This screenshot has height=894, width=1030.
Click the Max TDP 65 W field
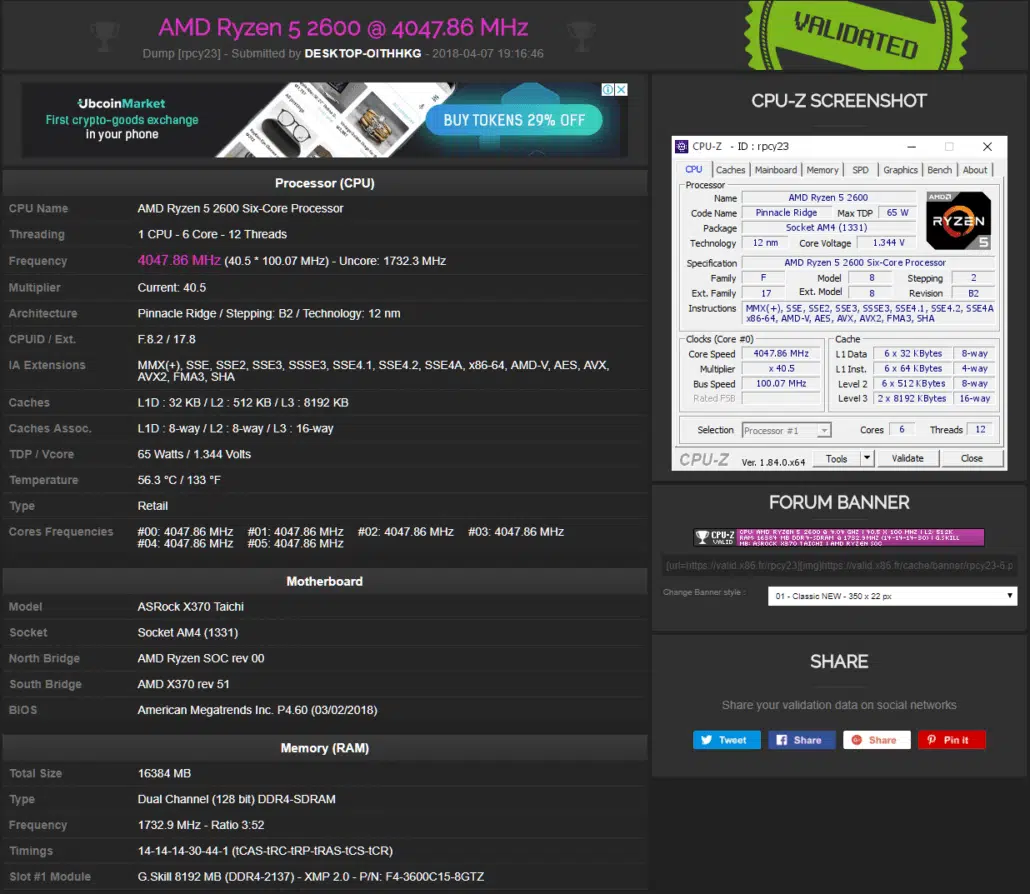pos(897,213)
